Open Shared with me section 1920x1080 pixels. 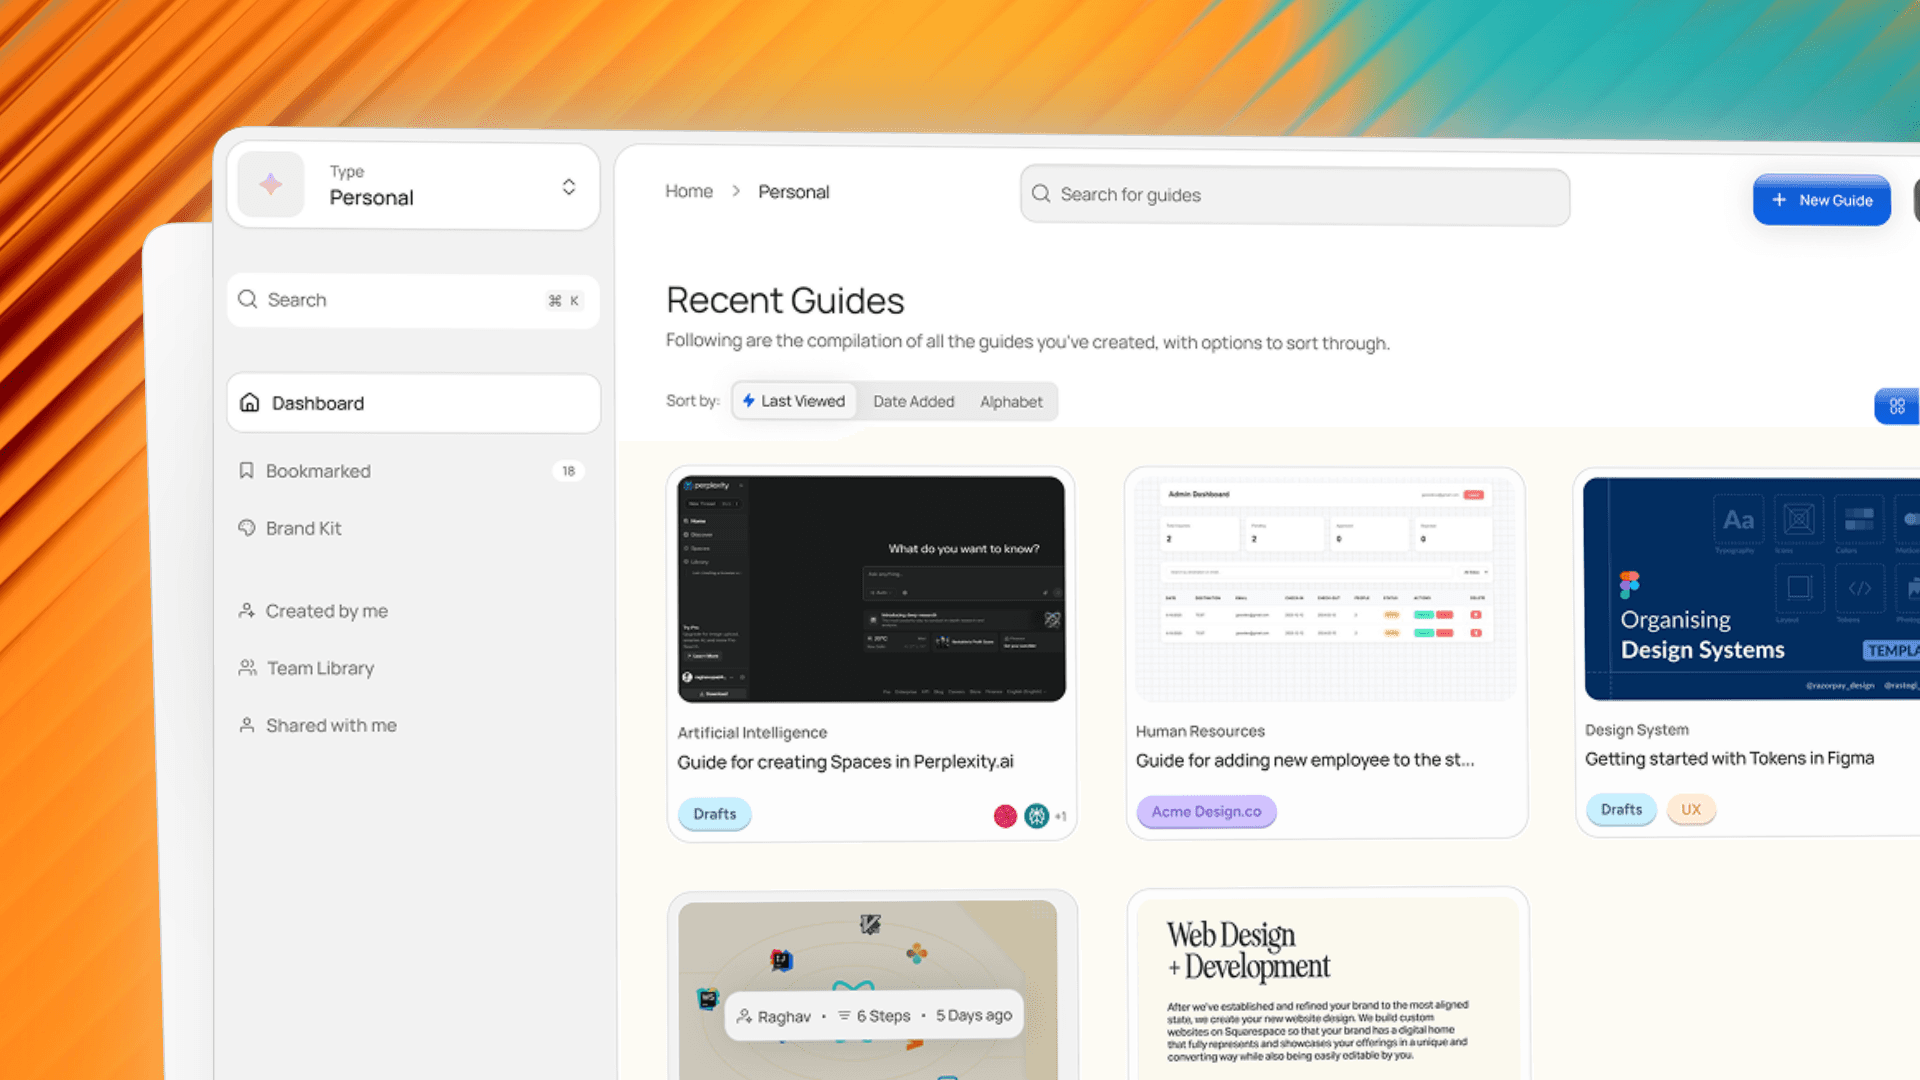point(330,725)
